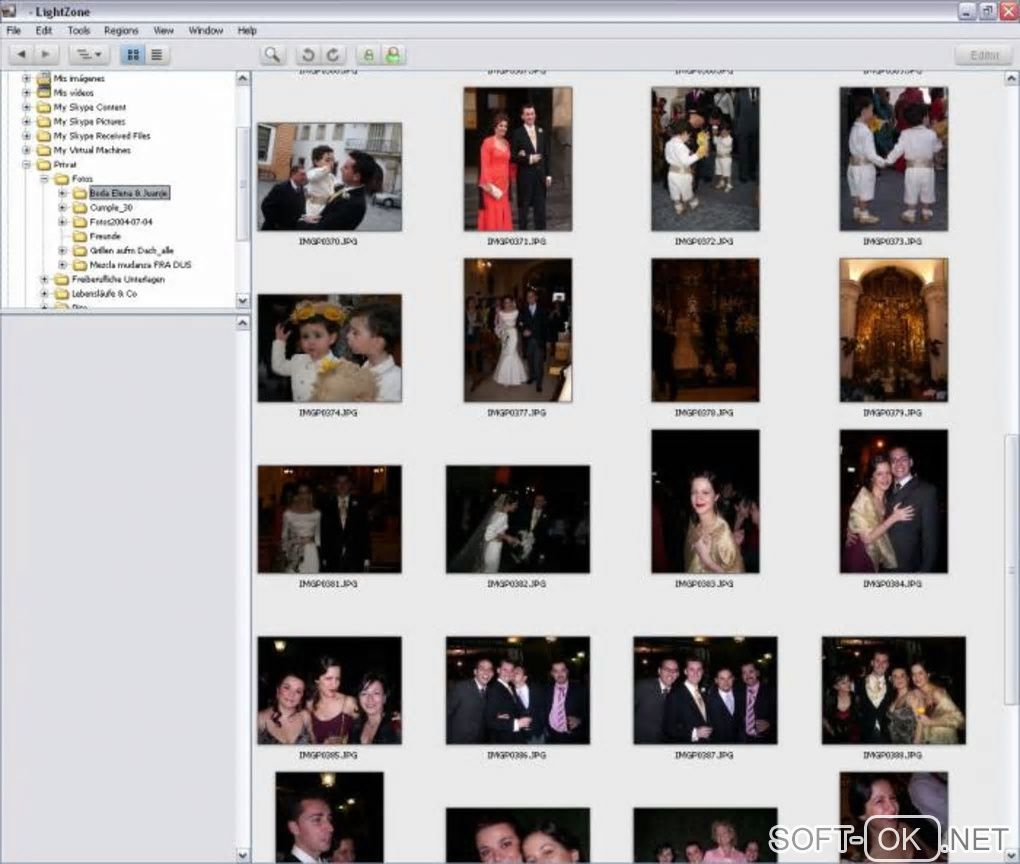Click the folder tree scroll-down arrow
The image size is (1020, 864).
243,300
